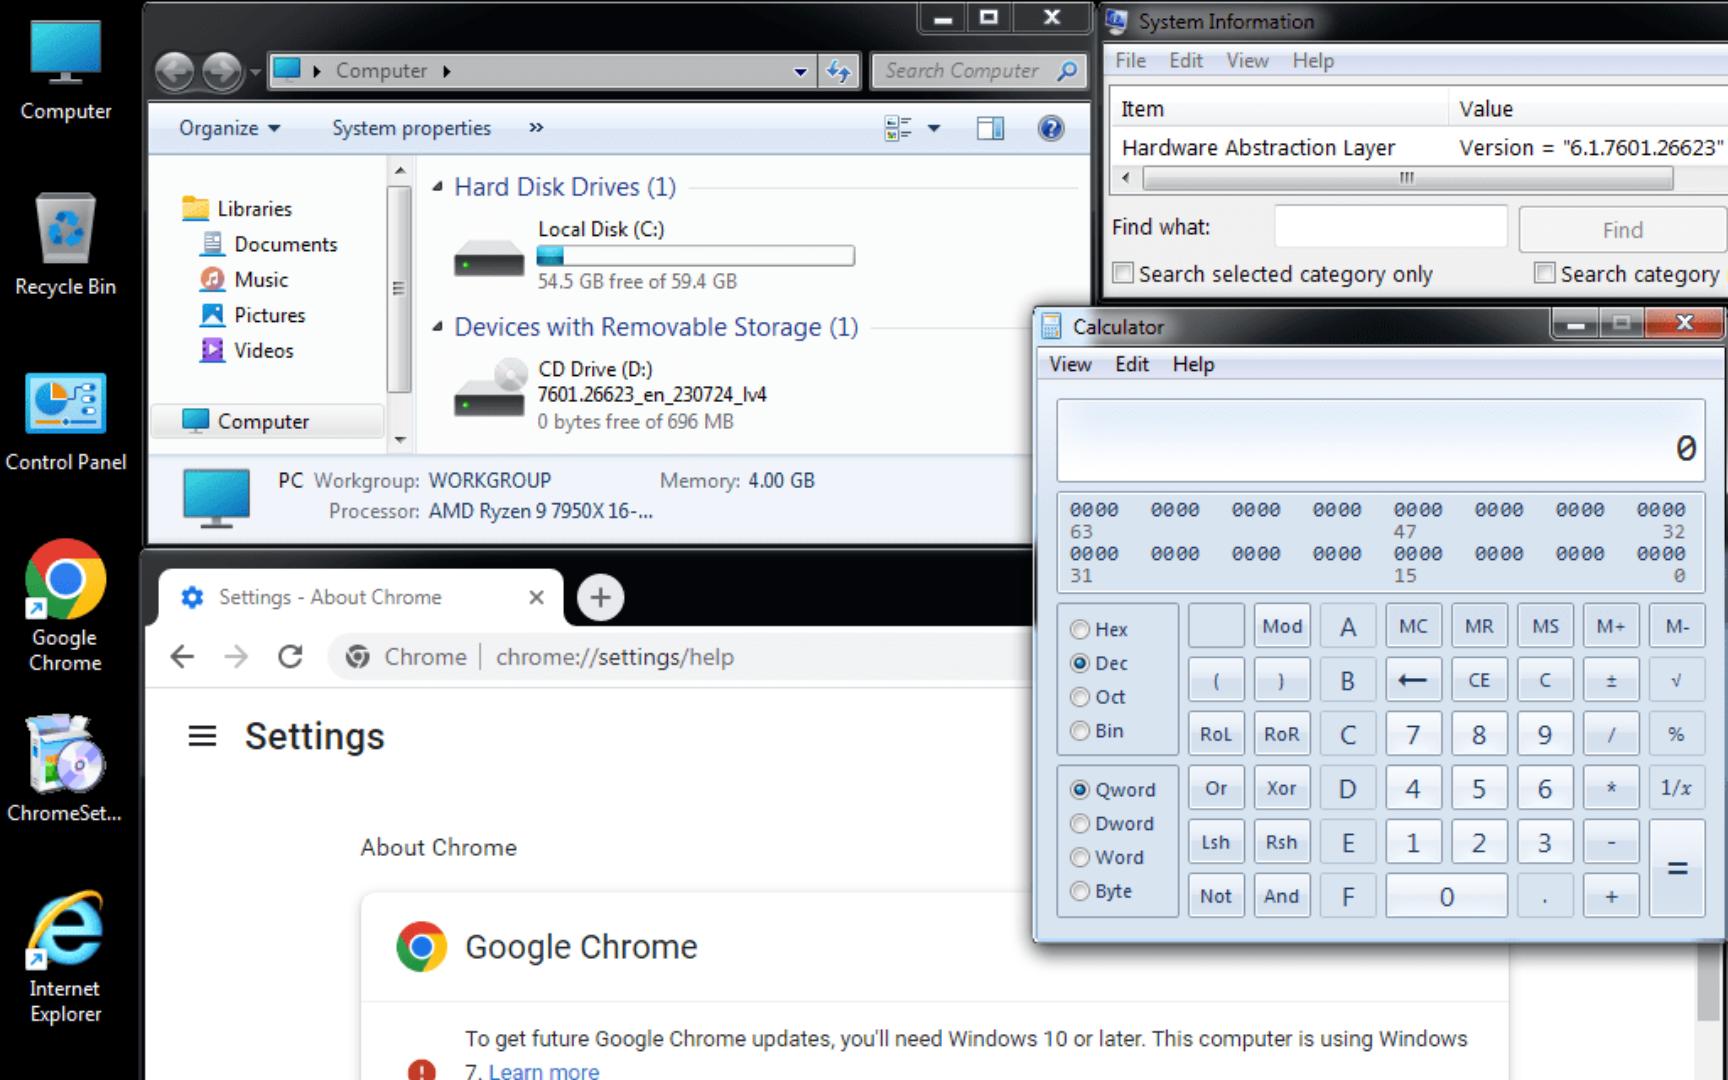Open the Explorer address bar history dropdown
The width and height of the screenshot is (1728, 1080).
(800, 71)
